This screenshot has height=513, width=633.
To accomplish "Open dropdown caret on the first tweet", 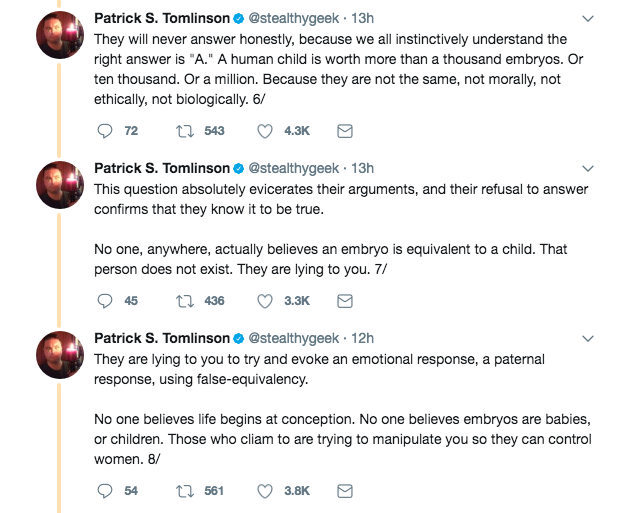I will [x=587, y=18].
